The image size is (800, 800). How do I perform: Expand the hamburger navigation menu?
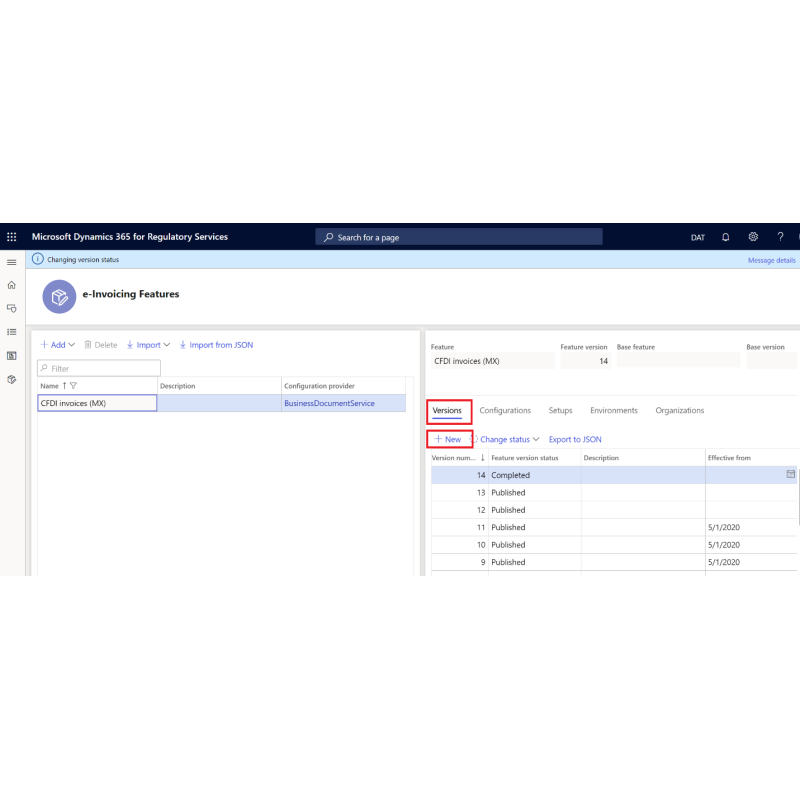pos(12,262)
